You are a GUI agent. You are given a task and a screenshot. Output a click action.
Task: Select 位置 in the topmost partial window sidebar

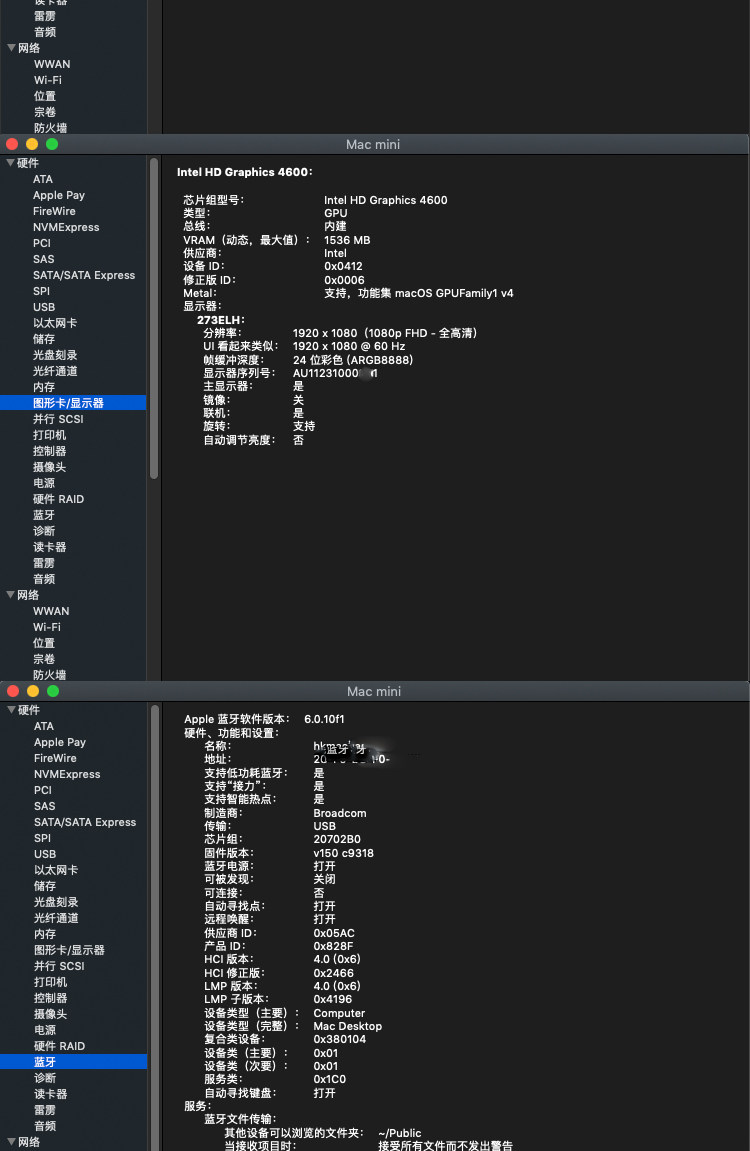[x=45, y=96]
